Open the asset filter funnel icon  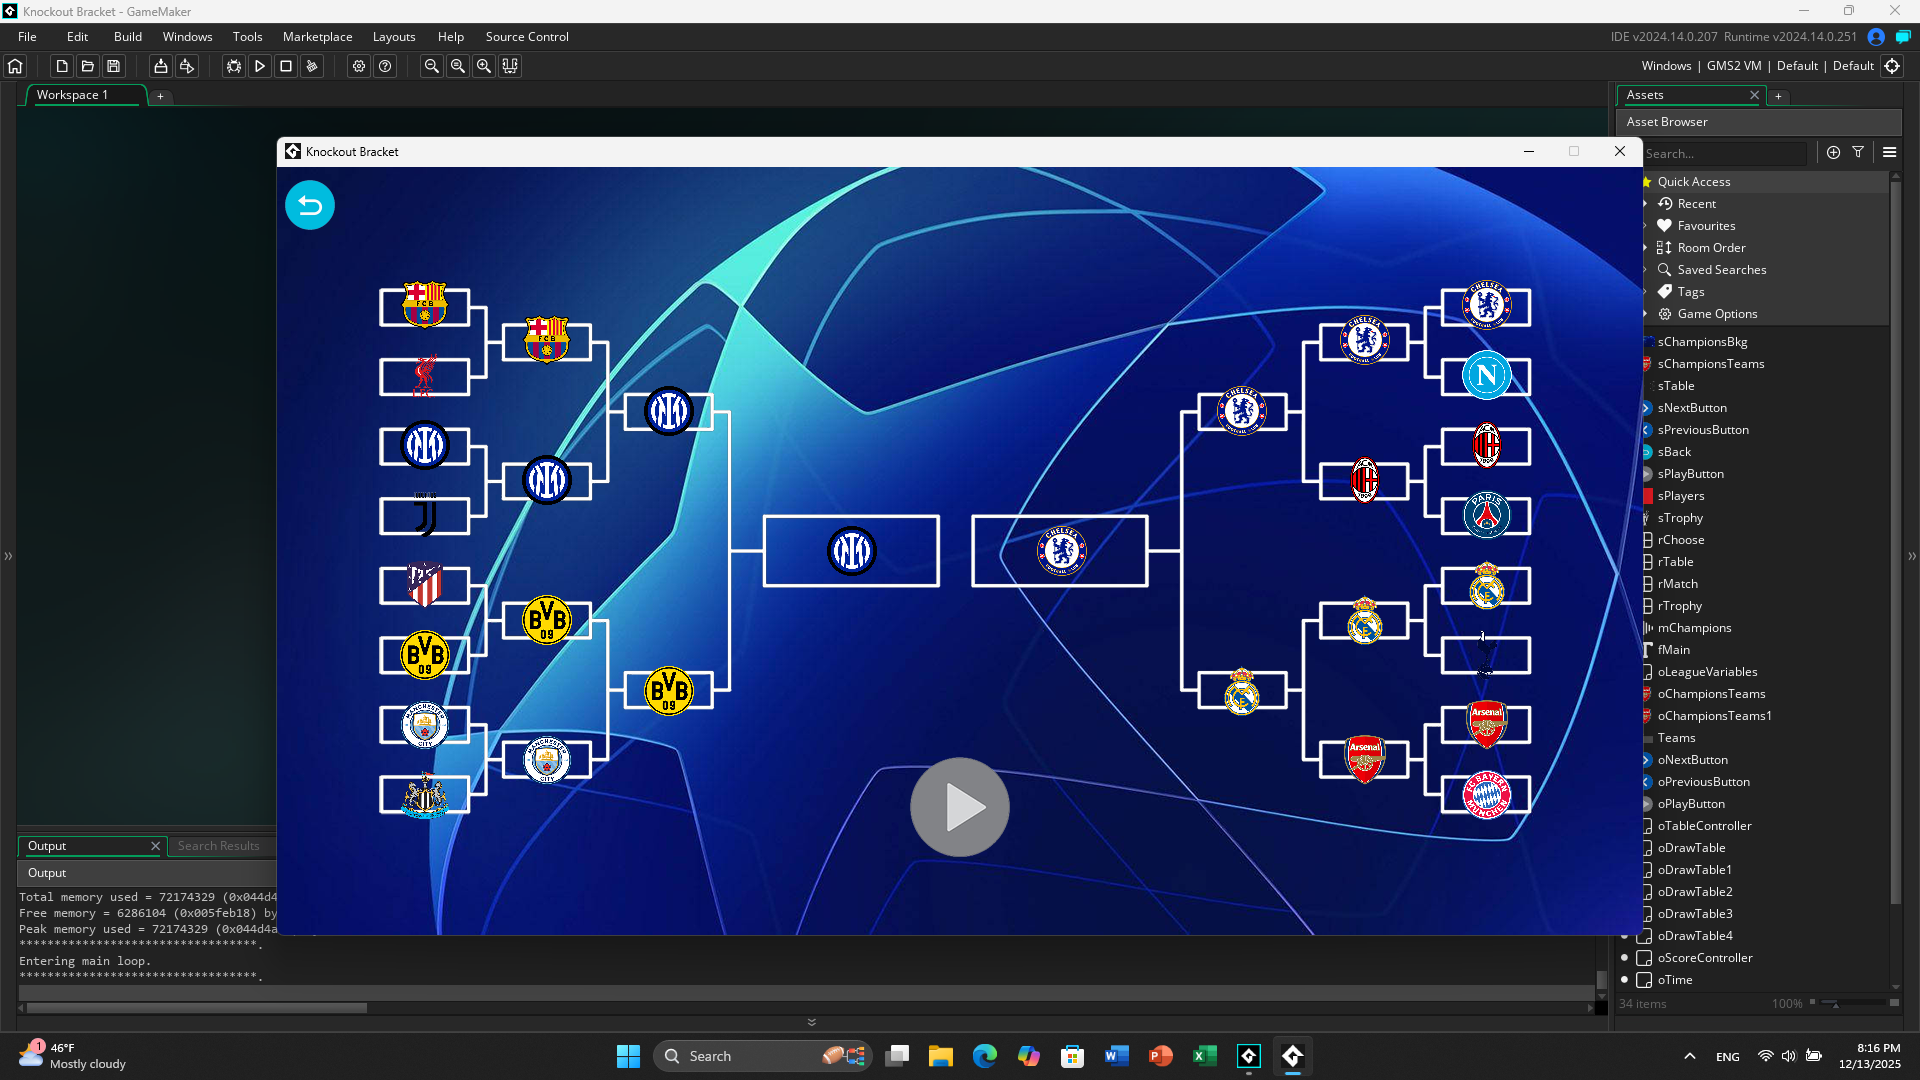1858,152
